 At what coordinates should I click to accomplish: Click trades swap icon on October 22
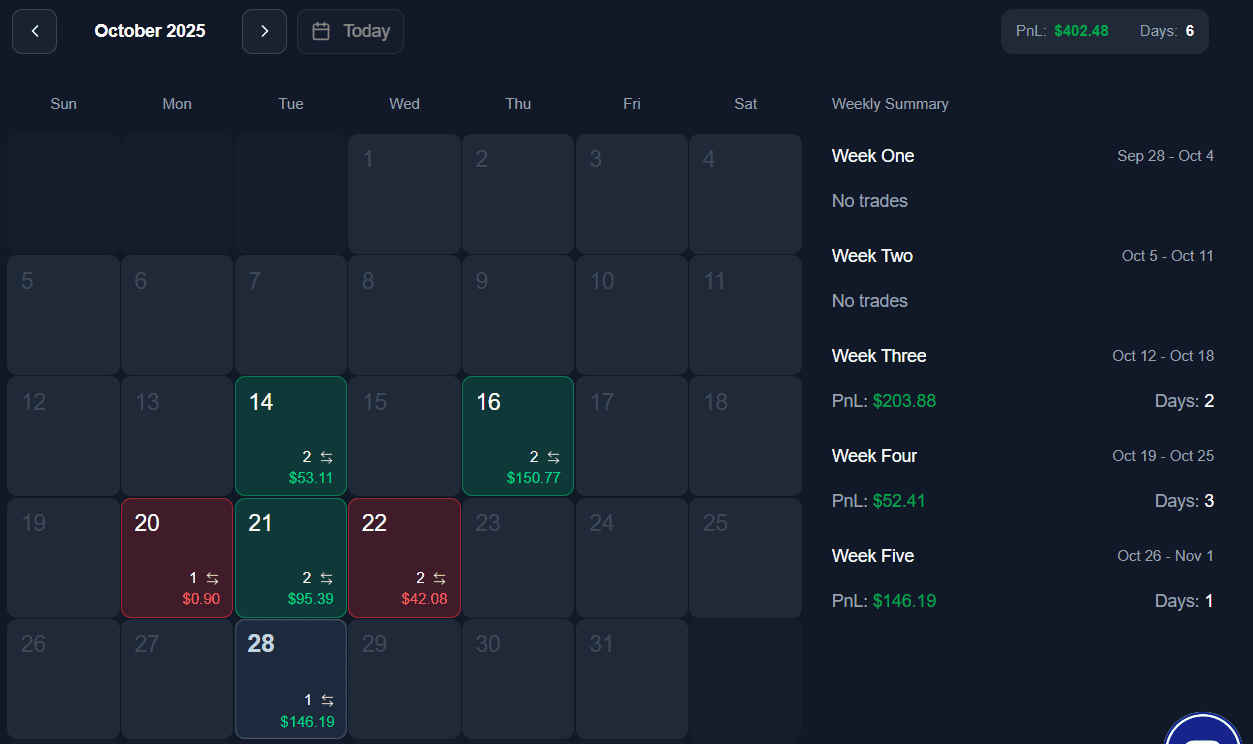click(439, 578)
